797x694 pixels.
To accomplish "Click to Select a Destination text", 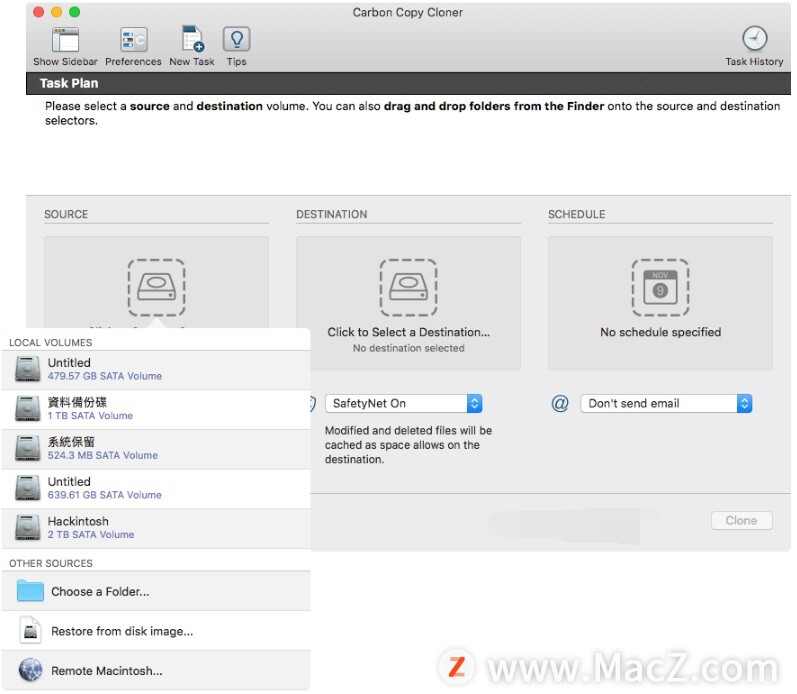I will click(x=409, y=332).
